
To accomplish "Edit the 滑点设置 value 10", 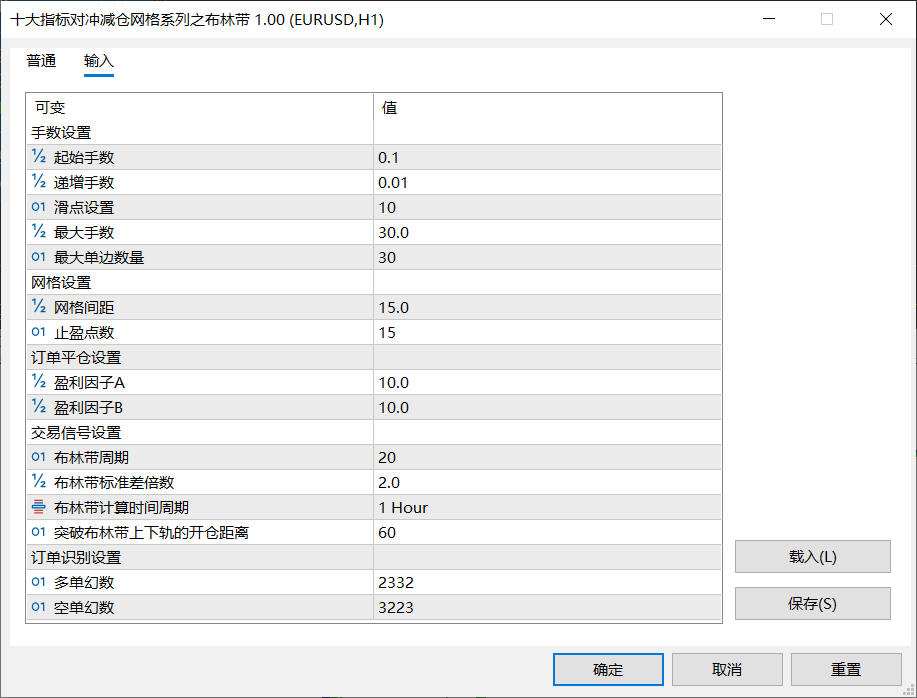I will [547, 208].
